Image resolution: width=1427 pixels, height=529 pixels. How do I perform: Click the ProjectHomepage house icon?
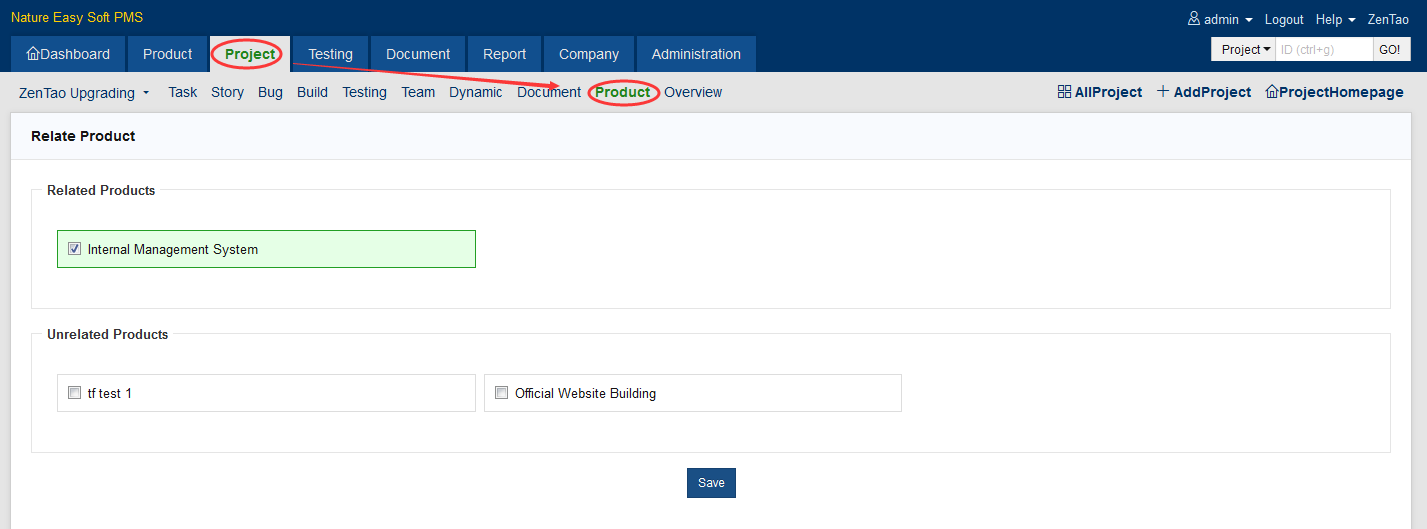[1272, 92]
